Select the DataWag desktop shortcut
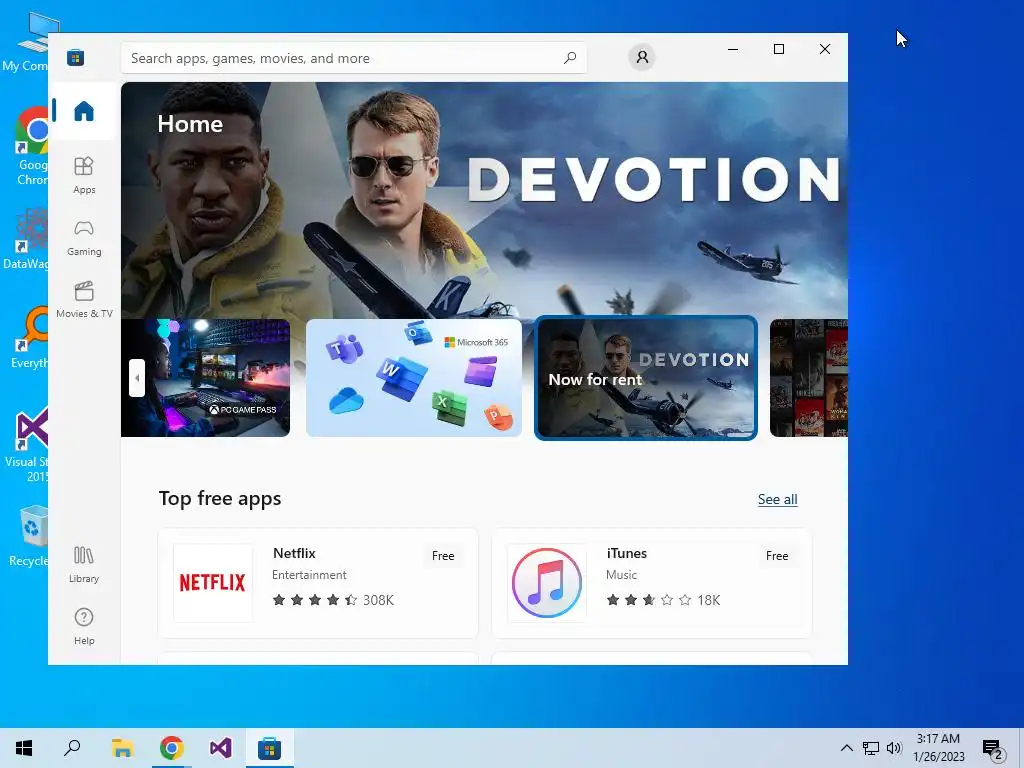Image resolution: width=1024 pixels, height=768 pixels. coord(26,239)
